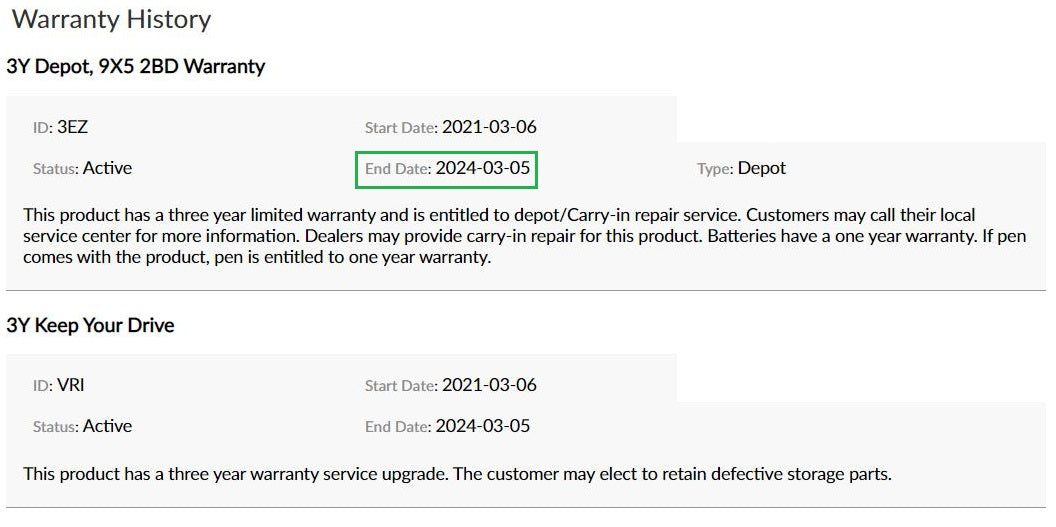1056x527 pixels.
Task: Select the Depot type value
Action: (762, 168)
